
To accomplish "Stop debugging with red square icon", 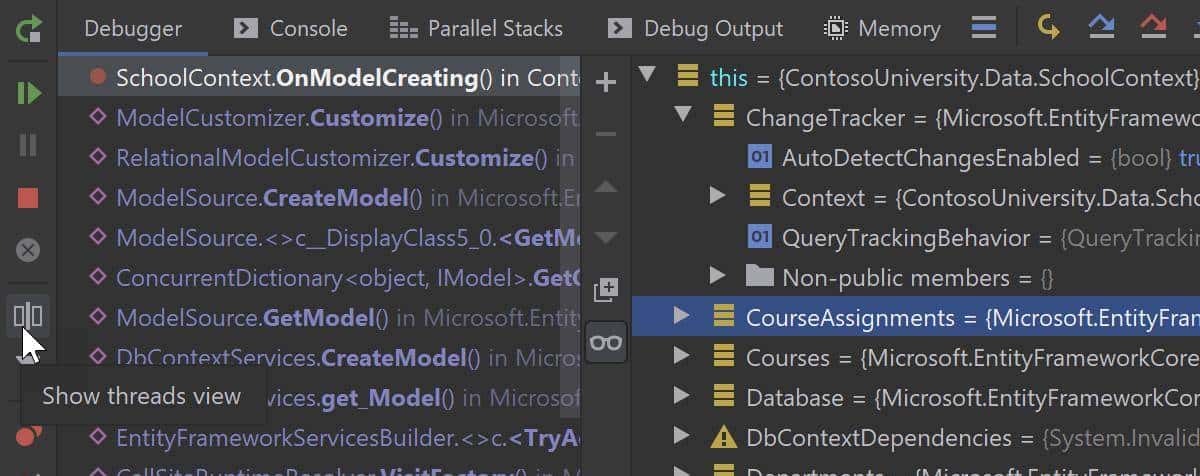I will (28, 198).
